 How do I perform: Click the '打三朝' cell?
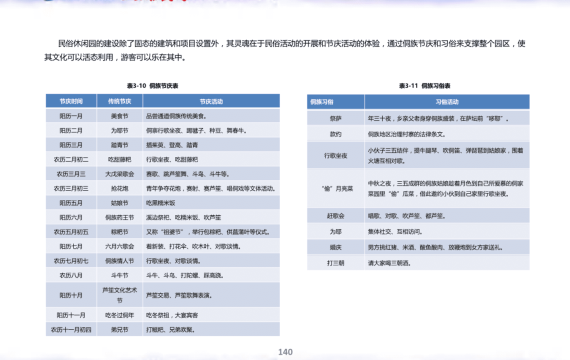[336, 263]
